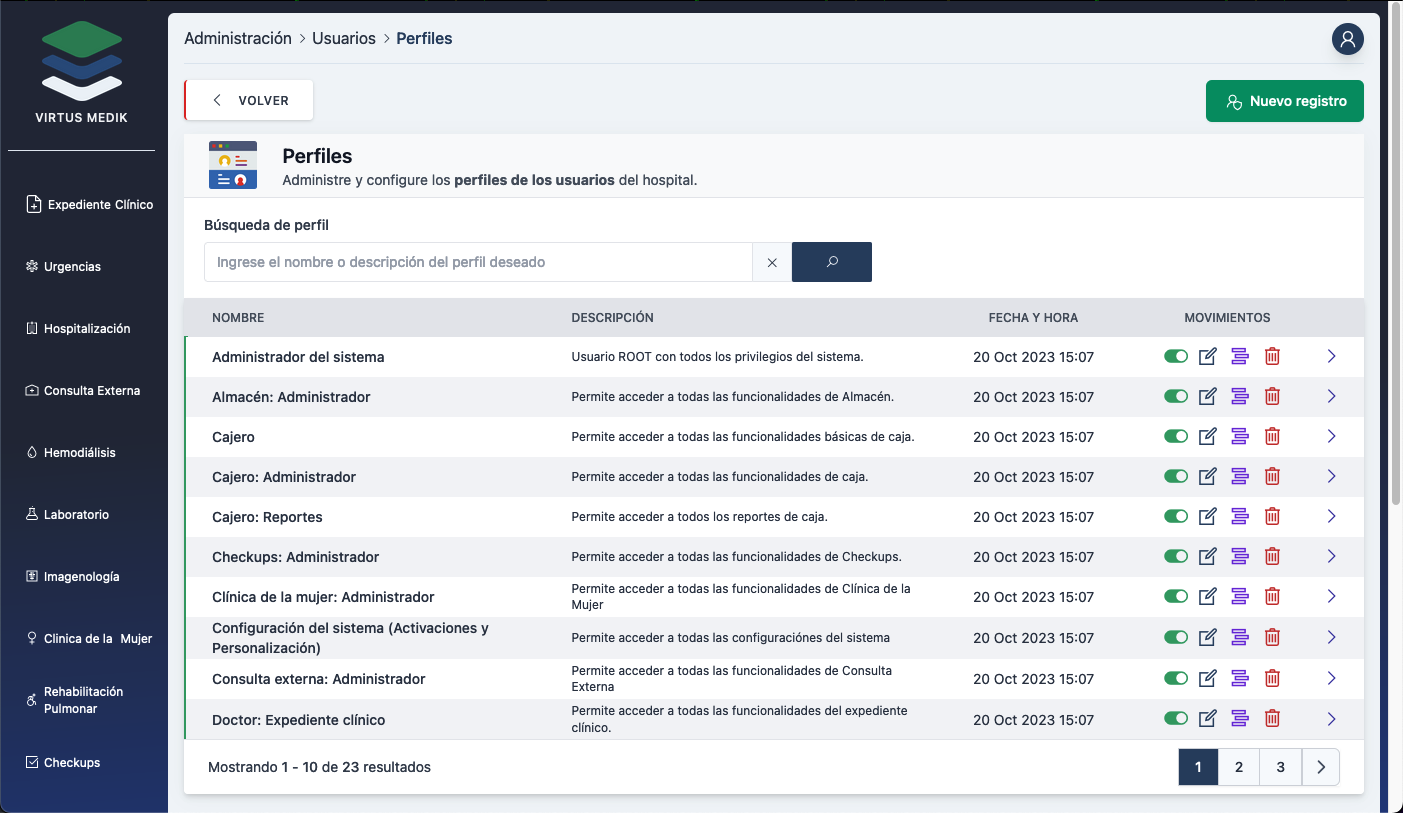Click the Nuevo registro button
Screen dimensions: 1403x813
pyautogui.click(x=1284, y=101)
